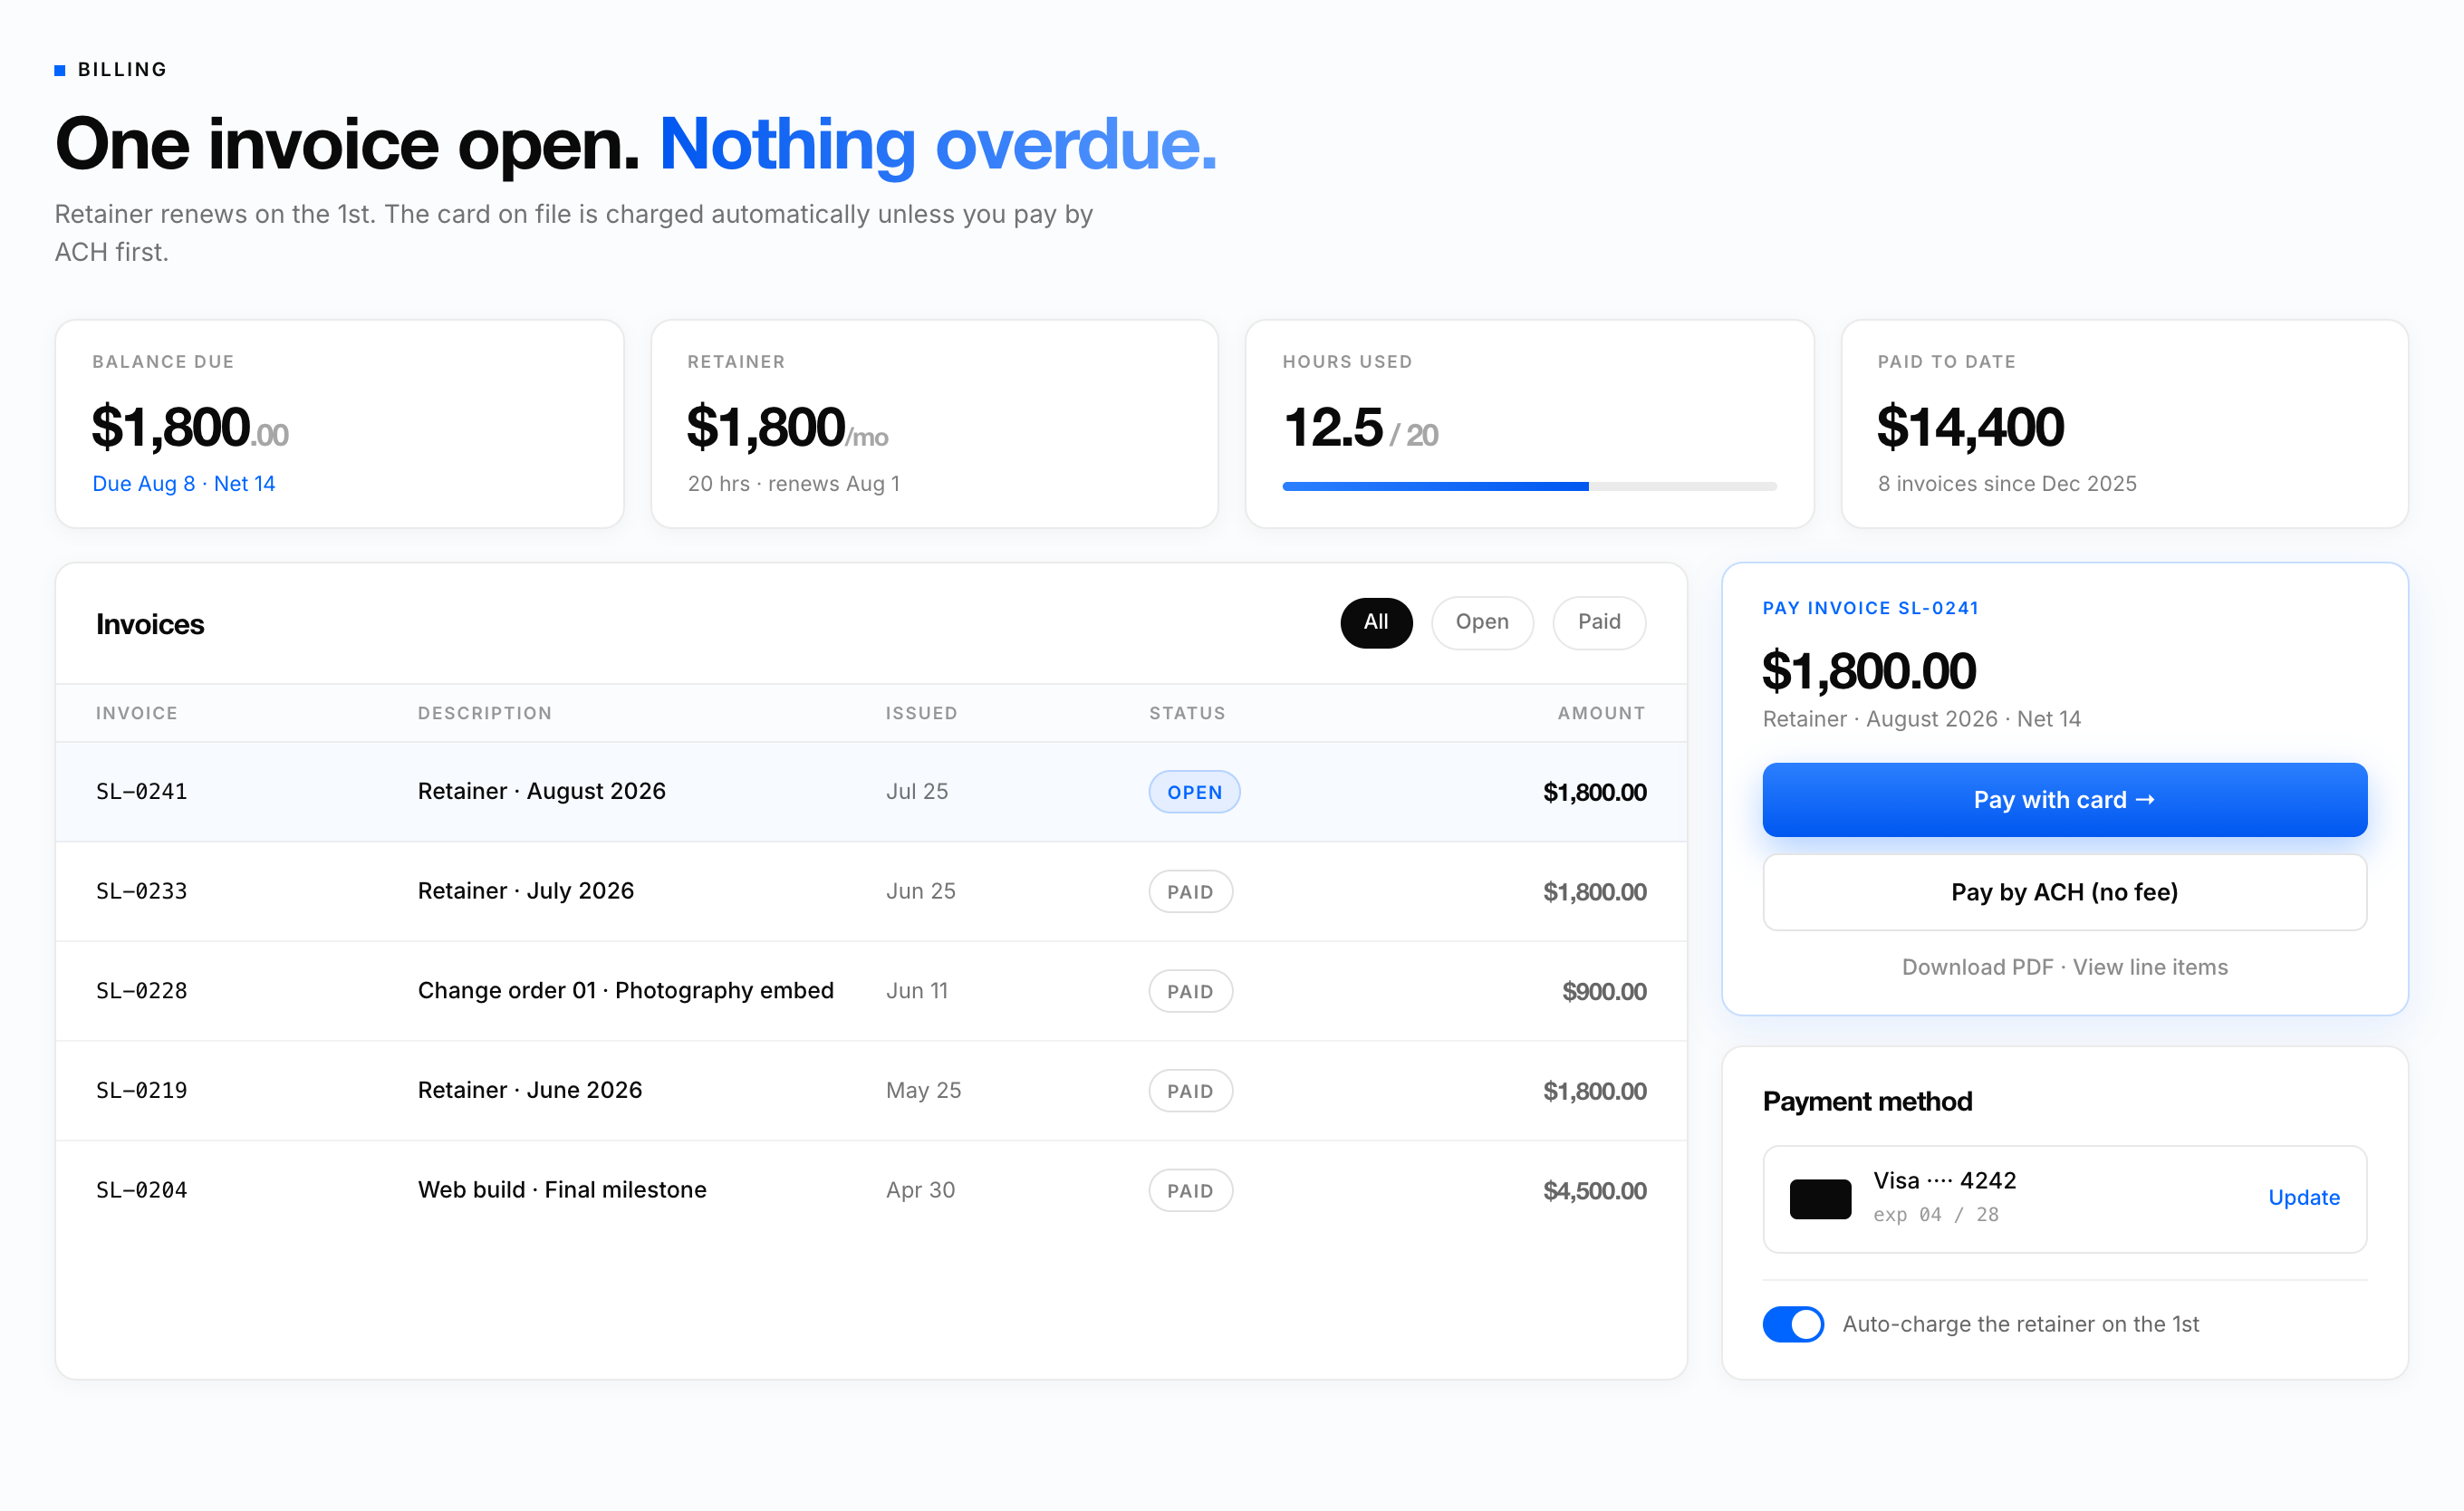Click the AMOUNT column header

(x=1601, y=713)
